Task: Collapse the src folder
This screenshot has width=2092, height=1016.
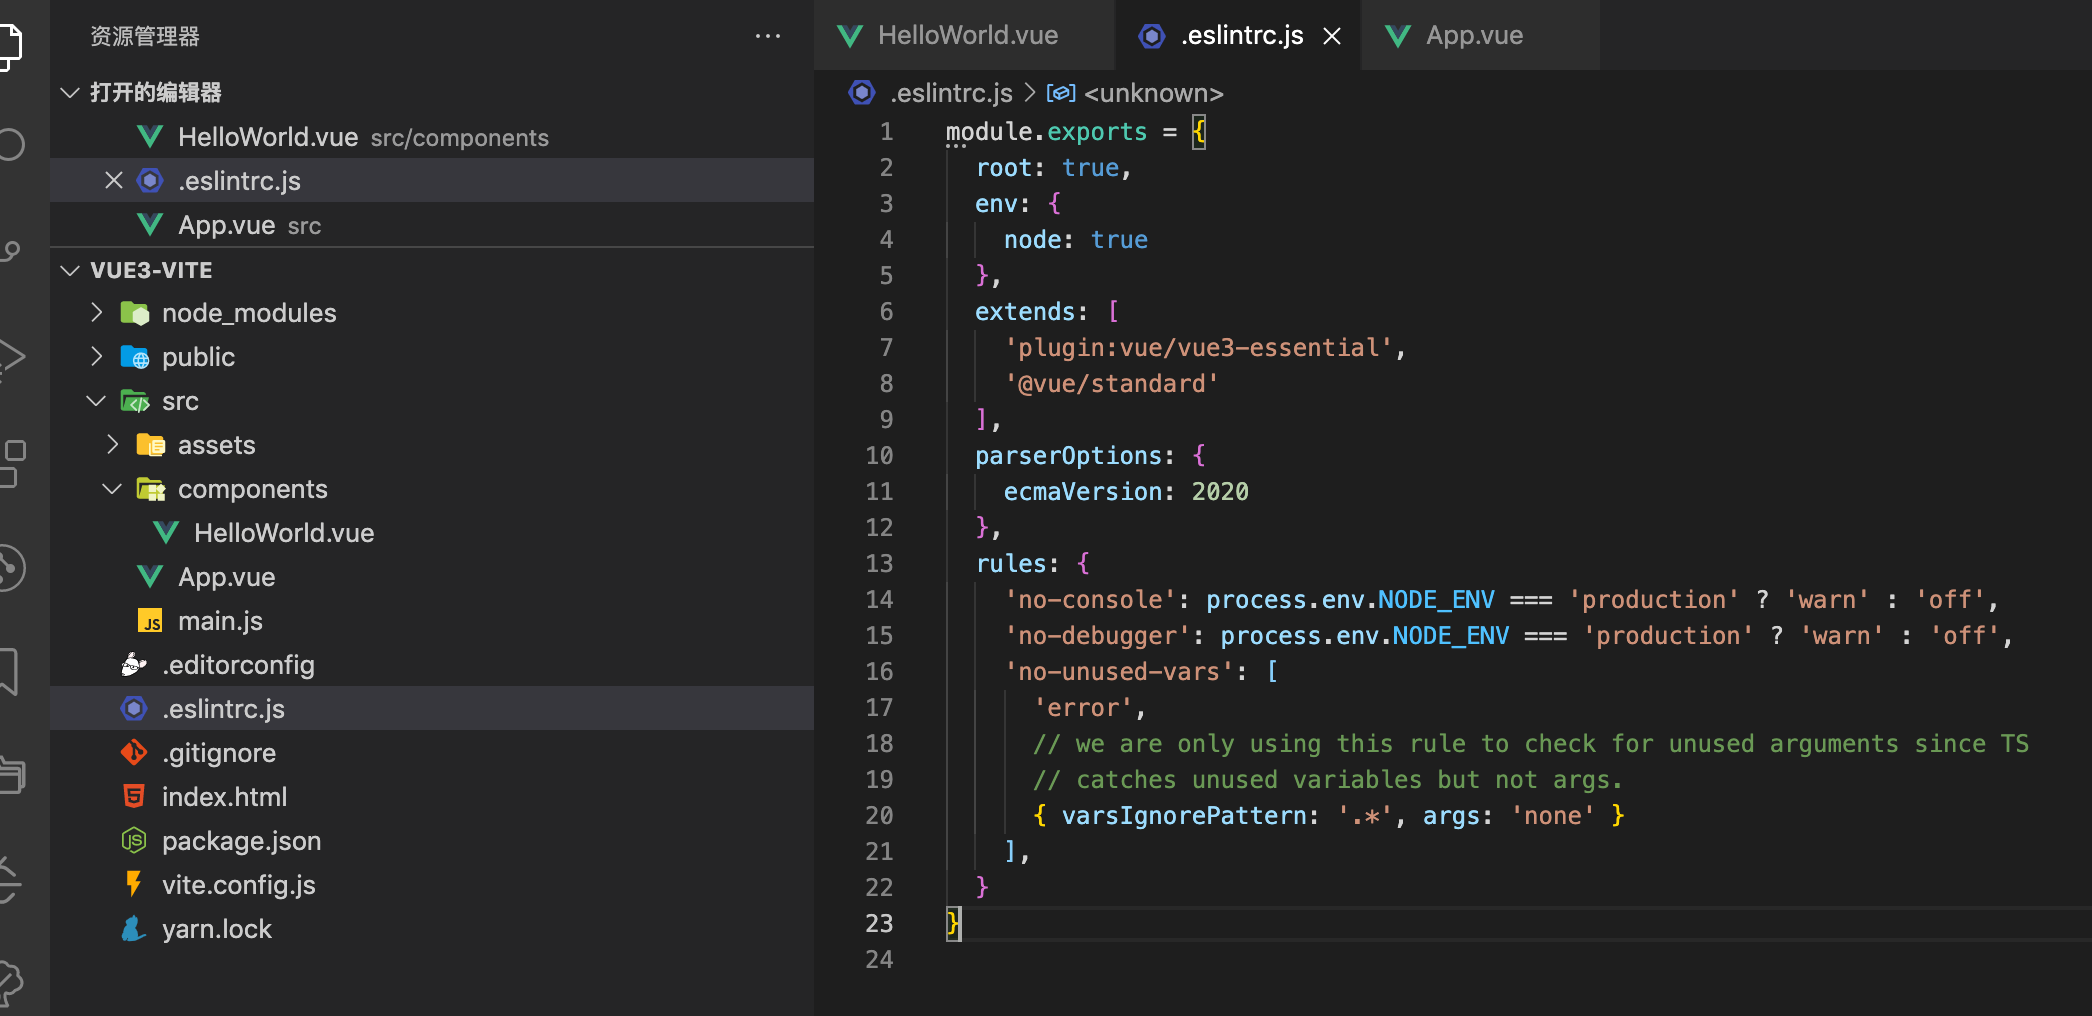Action: [96, 400]
